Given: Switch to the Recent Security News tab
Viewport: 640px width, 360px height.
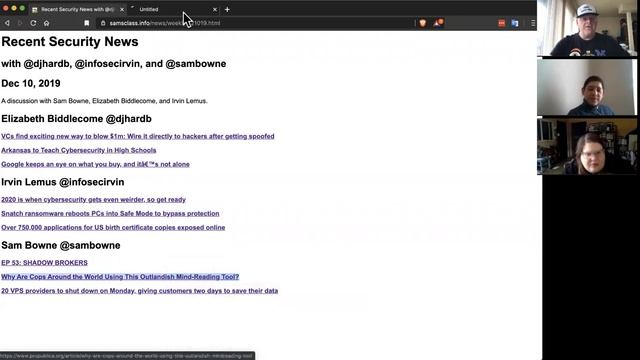Looking at the screenshot, I should pyautogui.click(x=78, y=9).
